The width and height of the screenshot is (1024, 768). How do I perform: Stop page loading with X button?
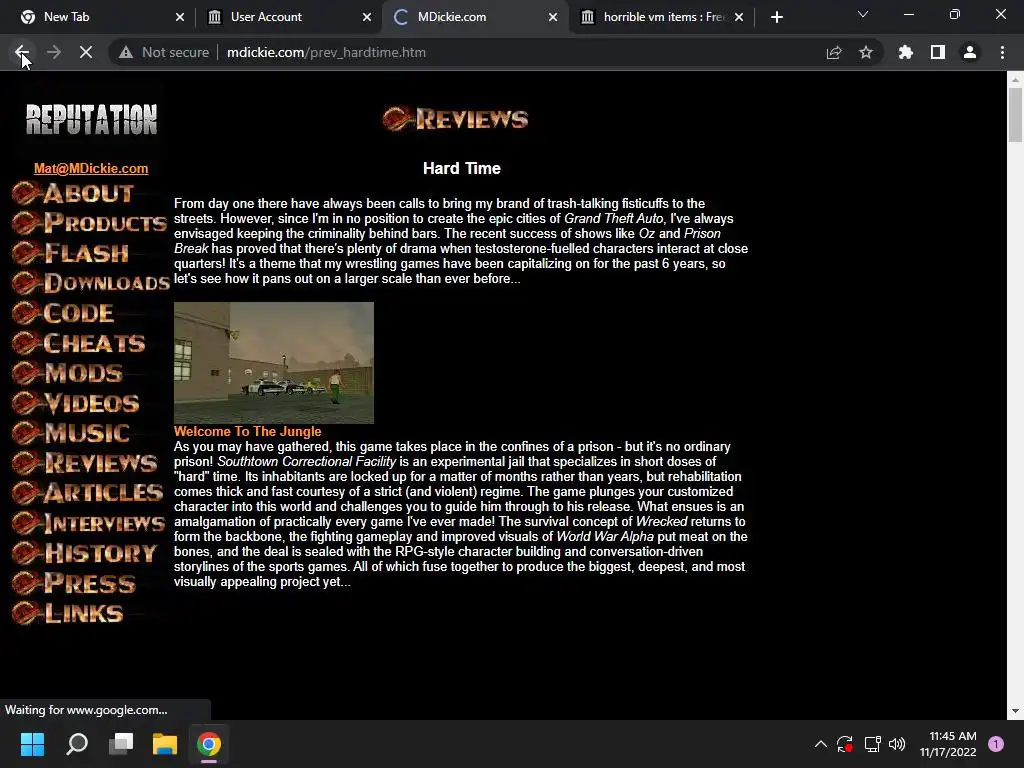pos(86,52)
